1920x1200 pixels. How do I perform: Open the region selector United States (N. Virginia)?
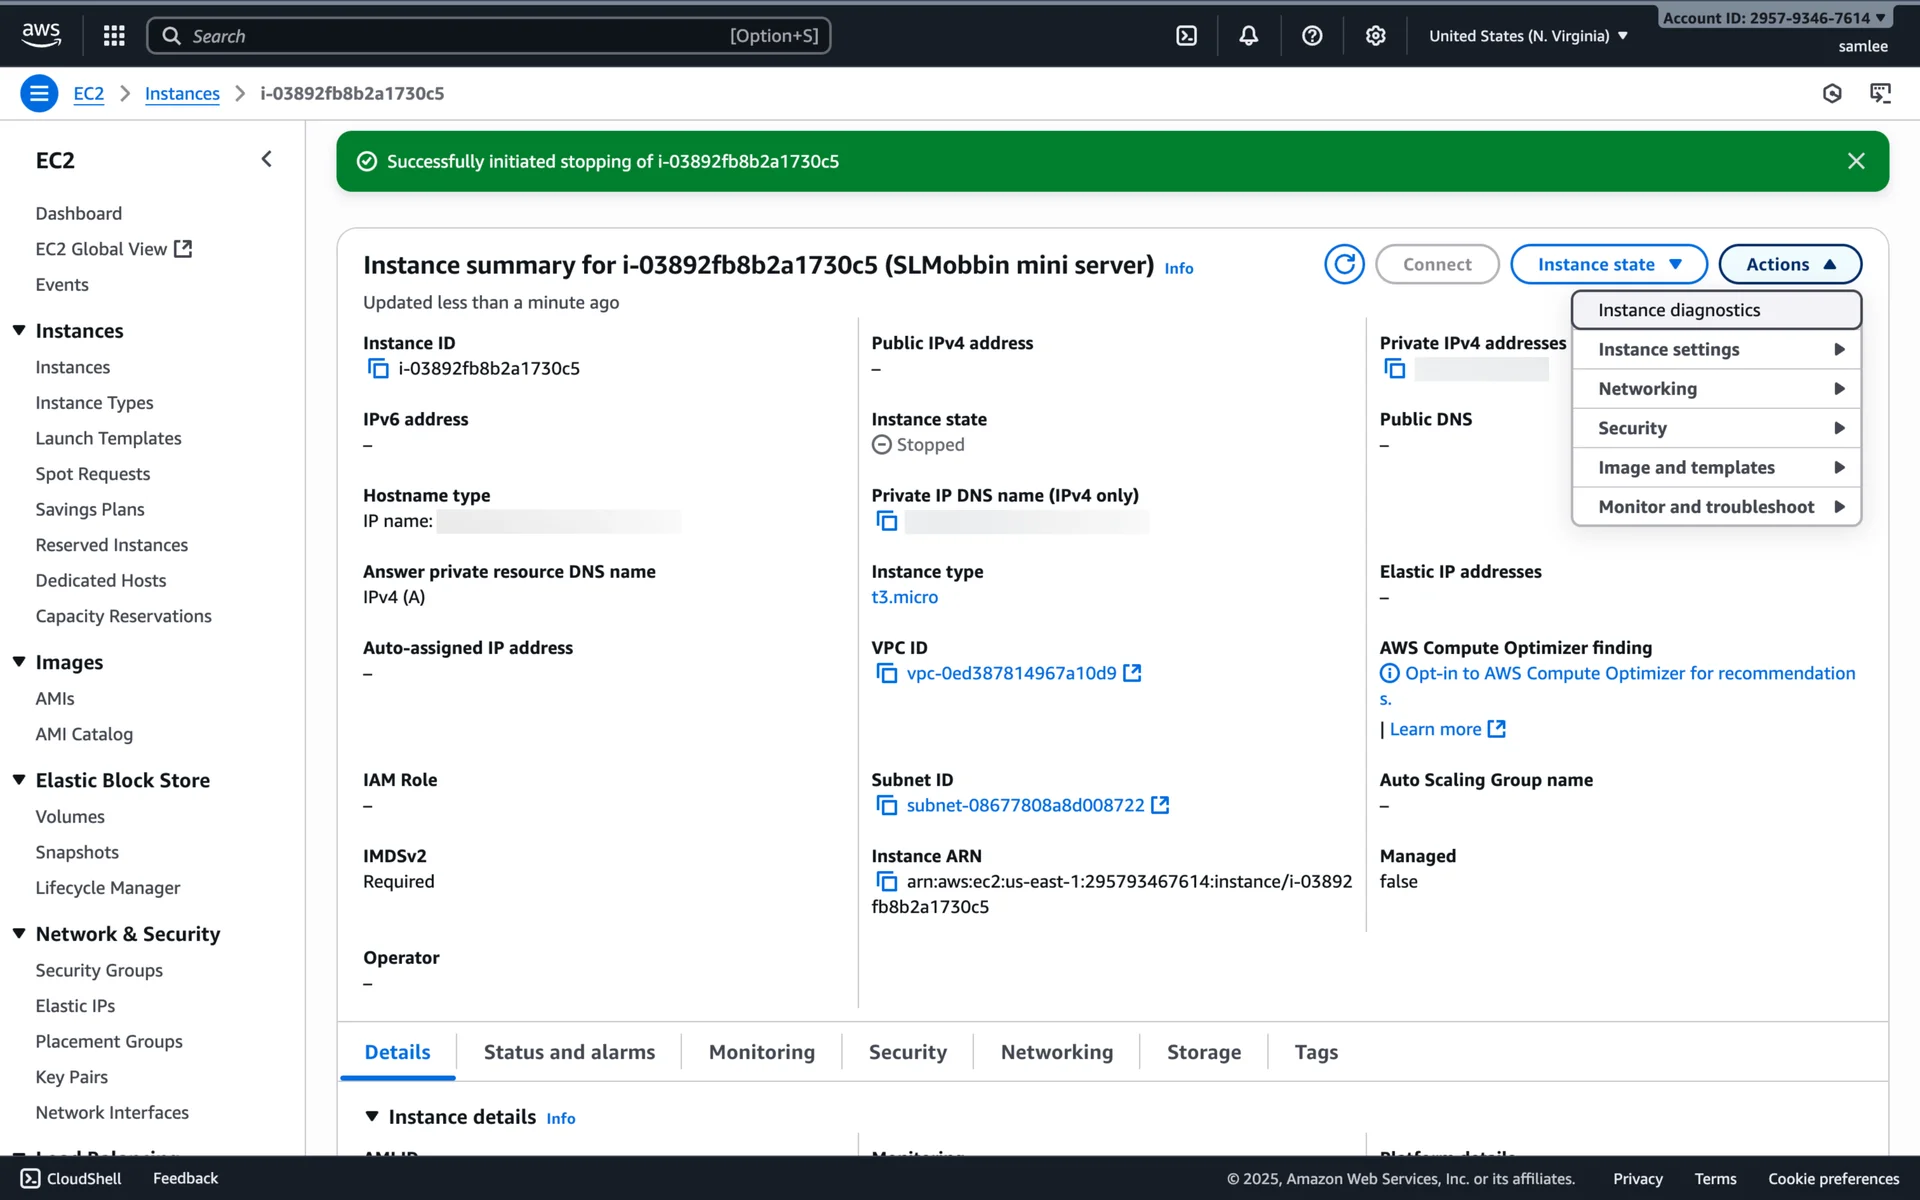[x=1527, y=36]
